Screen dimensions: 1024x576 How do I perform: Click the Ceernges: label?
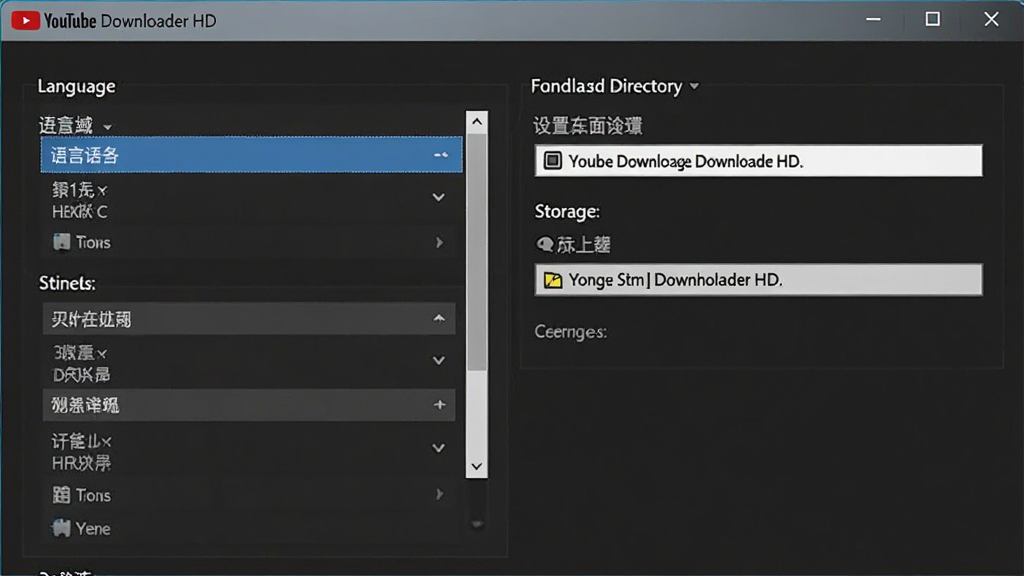tap(571, 332)
